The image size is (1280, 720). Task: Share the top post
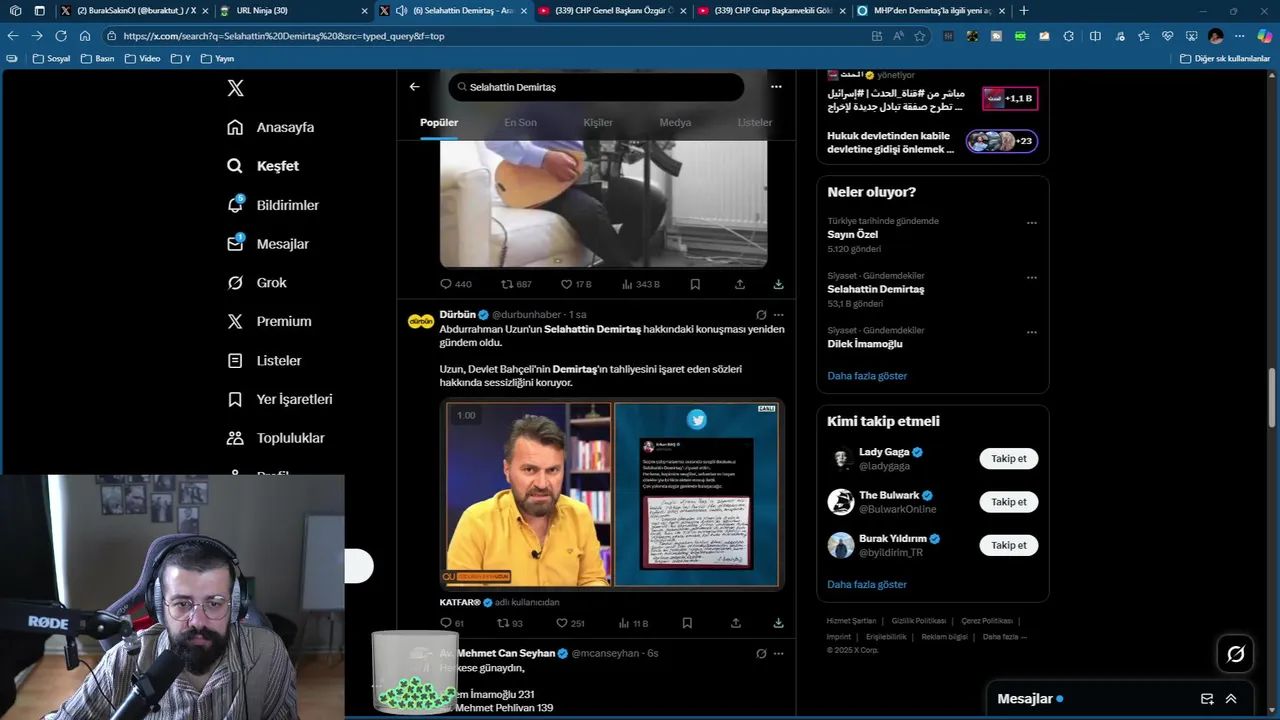tap(740, 284)
